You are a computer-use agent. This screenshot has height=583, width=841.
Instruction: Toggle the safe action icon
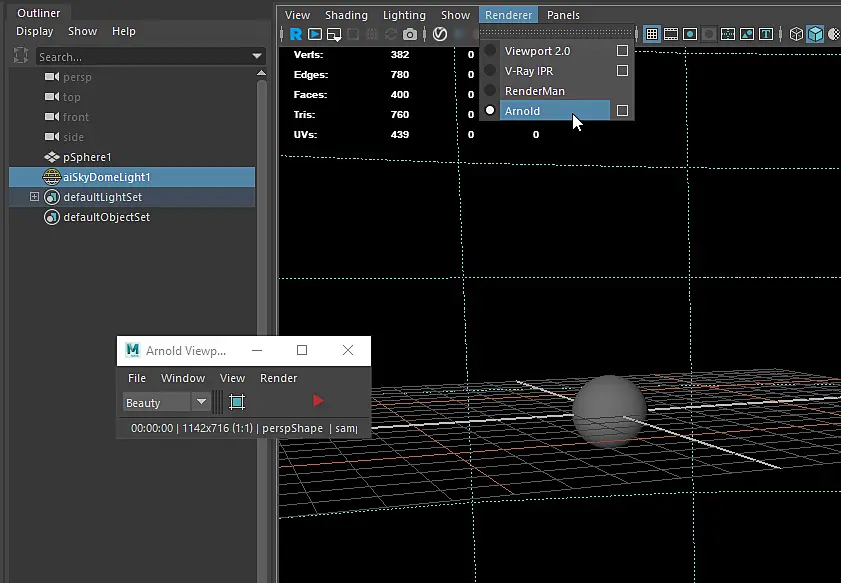point(747,34)
